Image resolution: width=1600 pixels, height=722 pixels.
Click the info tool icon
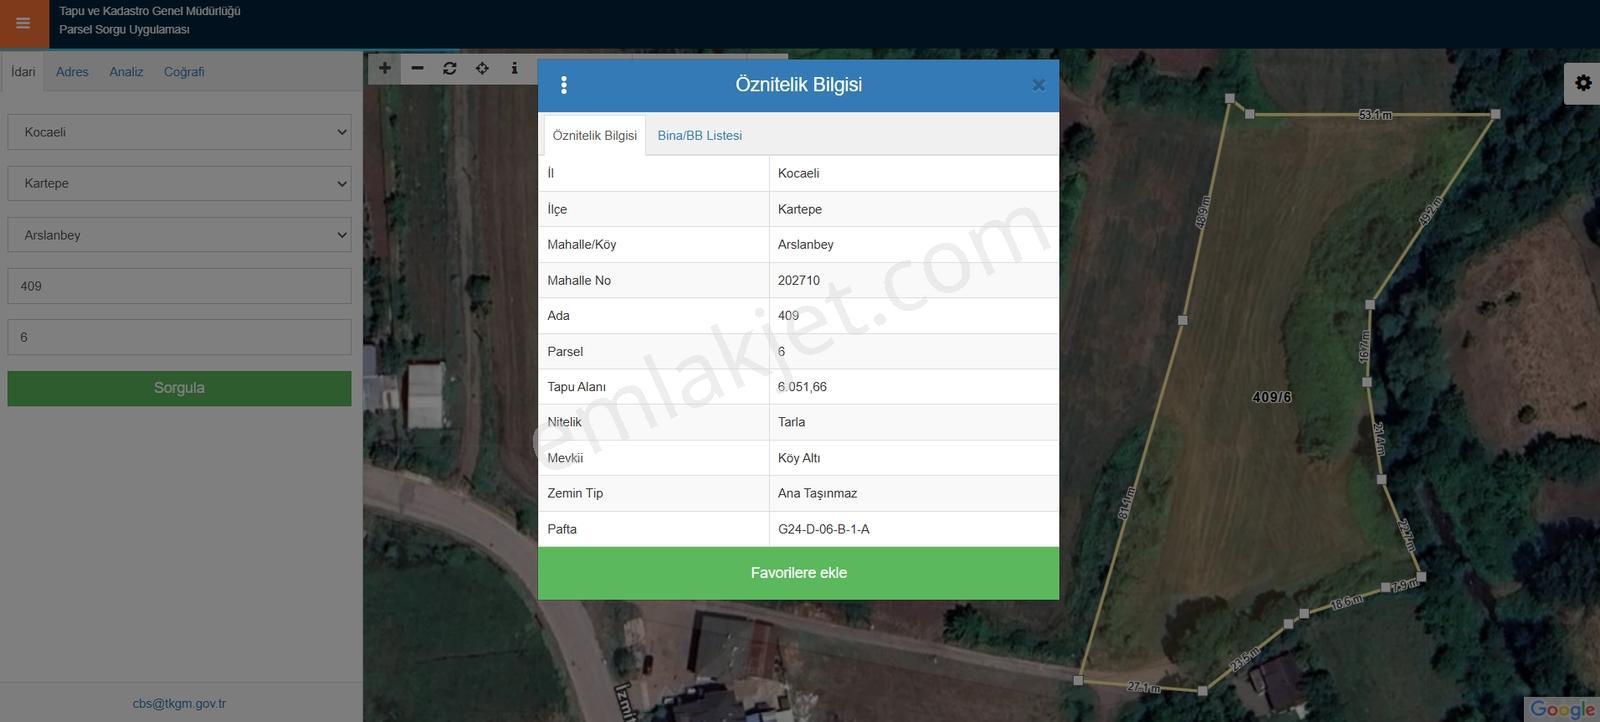pos(514,68)
